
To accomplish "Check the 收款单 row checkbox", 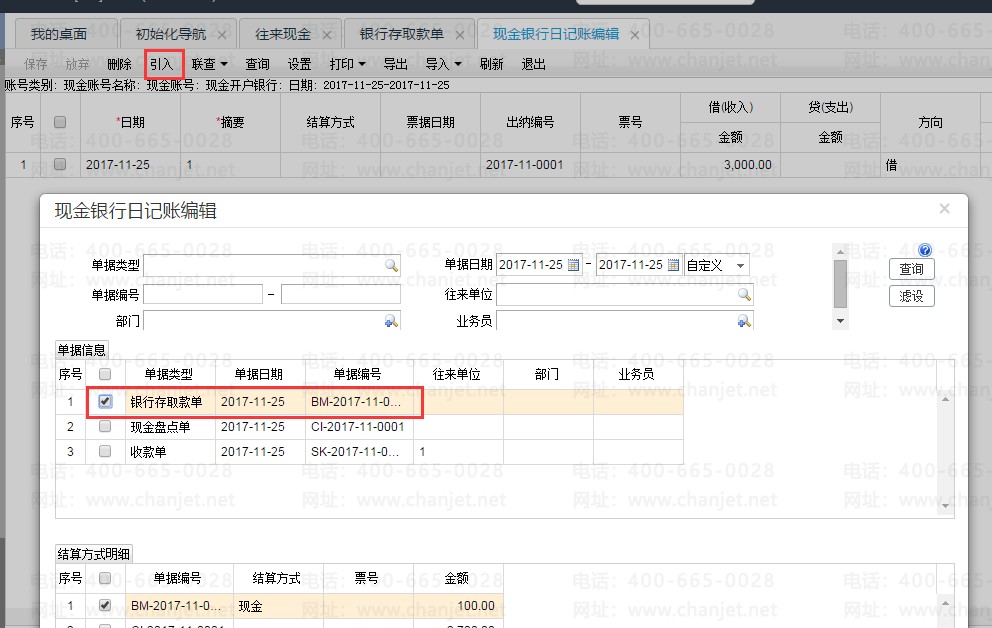I will click(x=105, y=452).
